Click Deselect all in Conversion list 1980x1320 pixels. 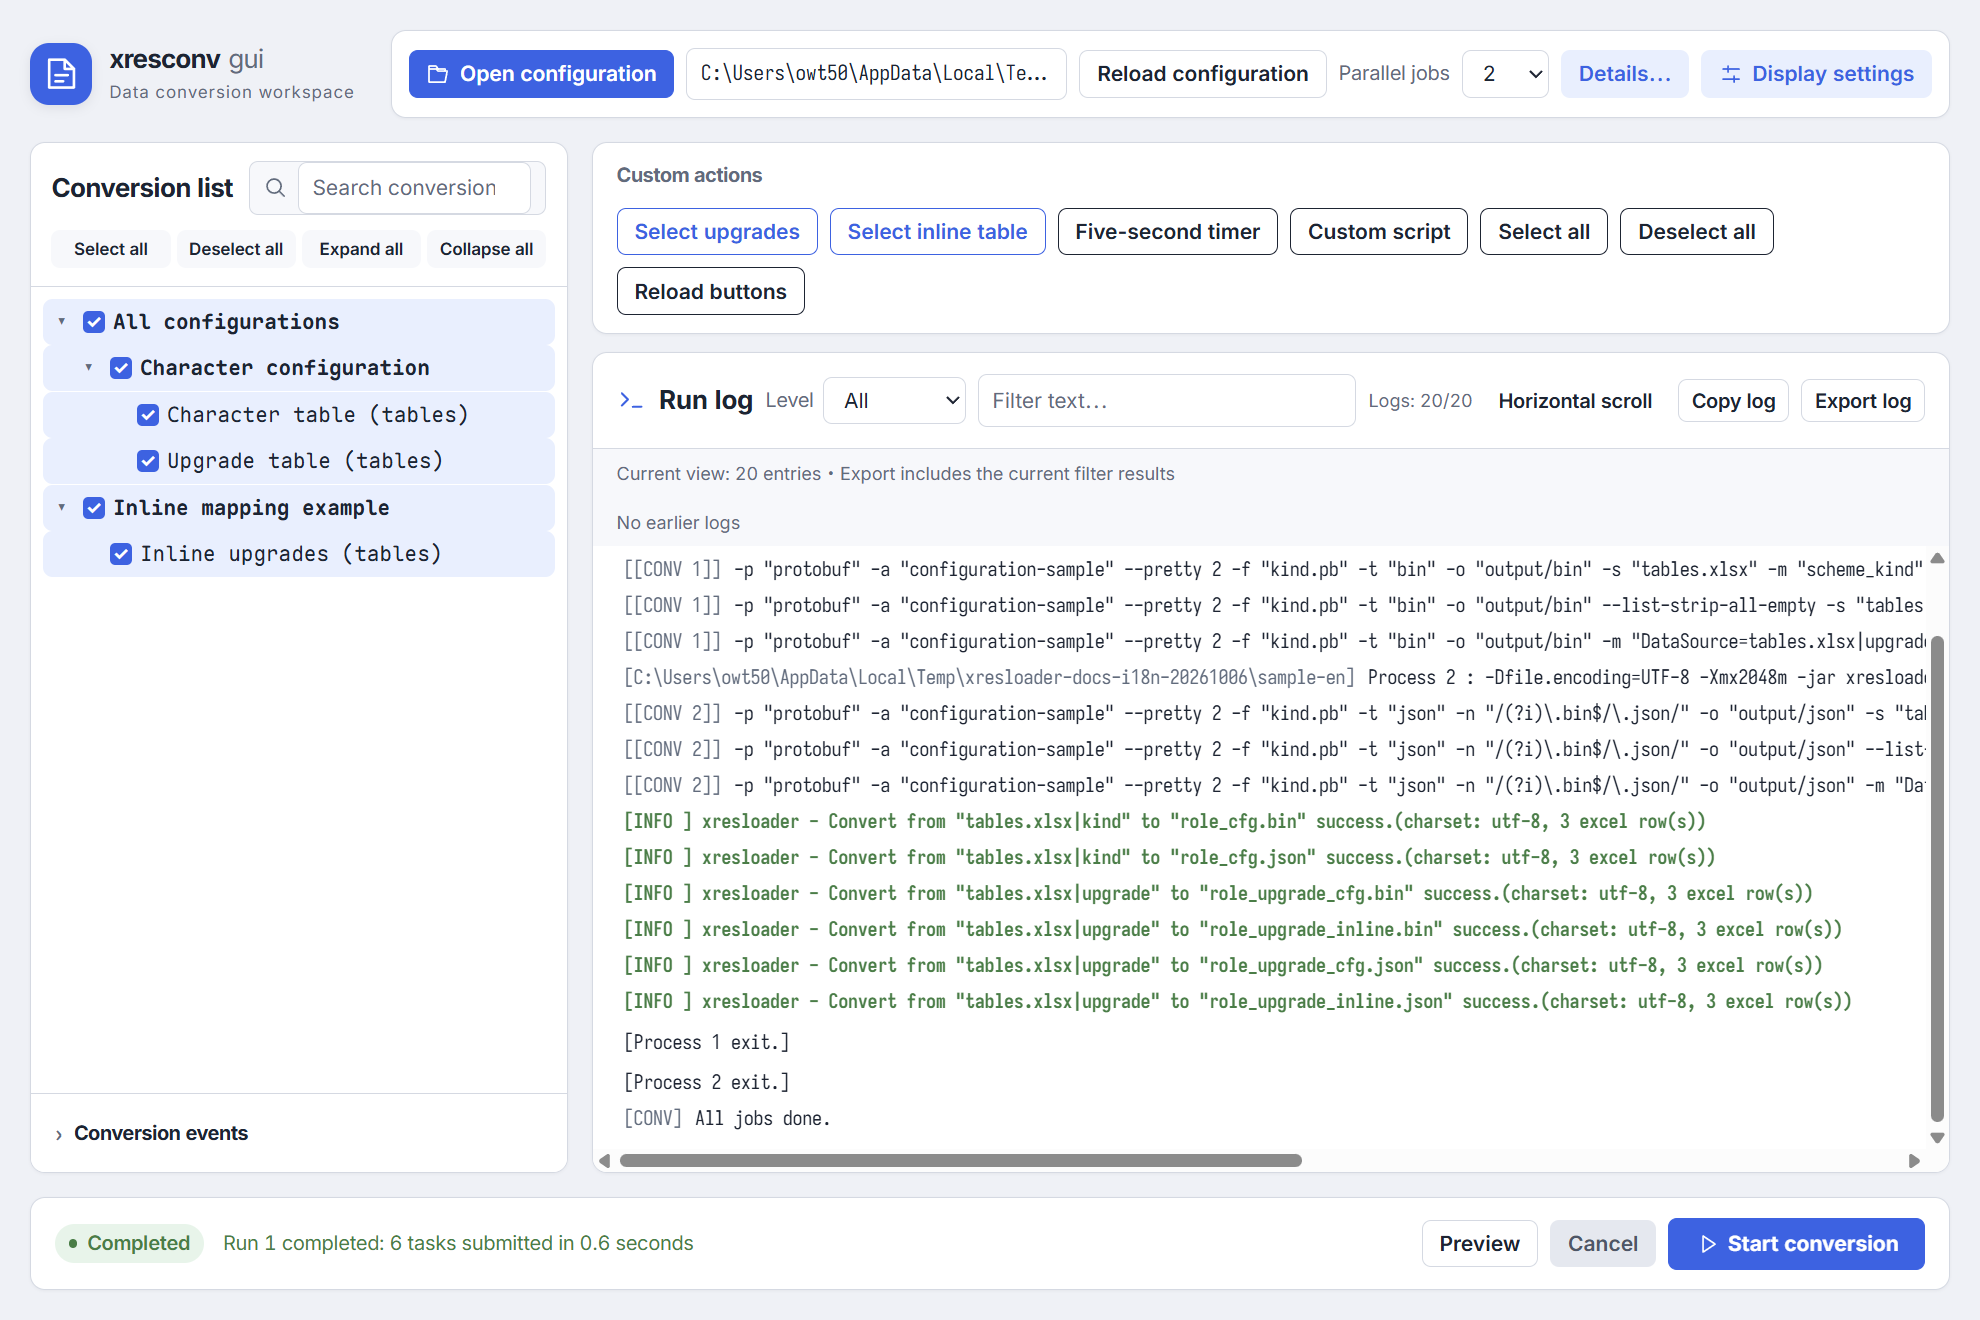pyautogui.click(x=236, y=249)
